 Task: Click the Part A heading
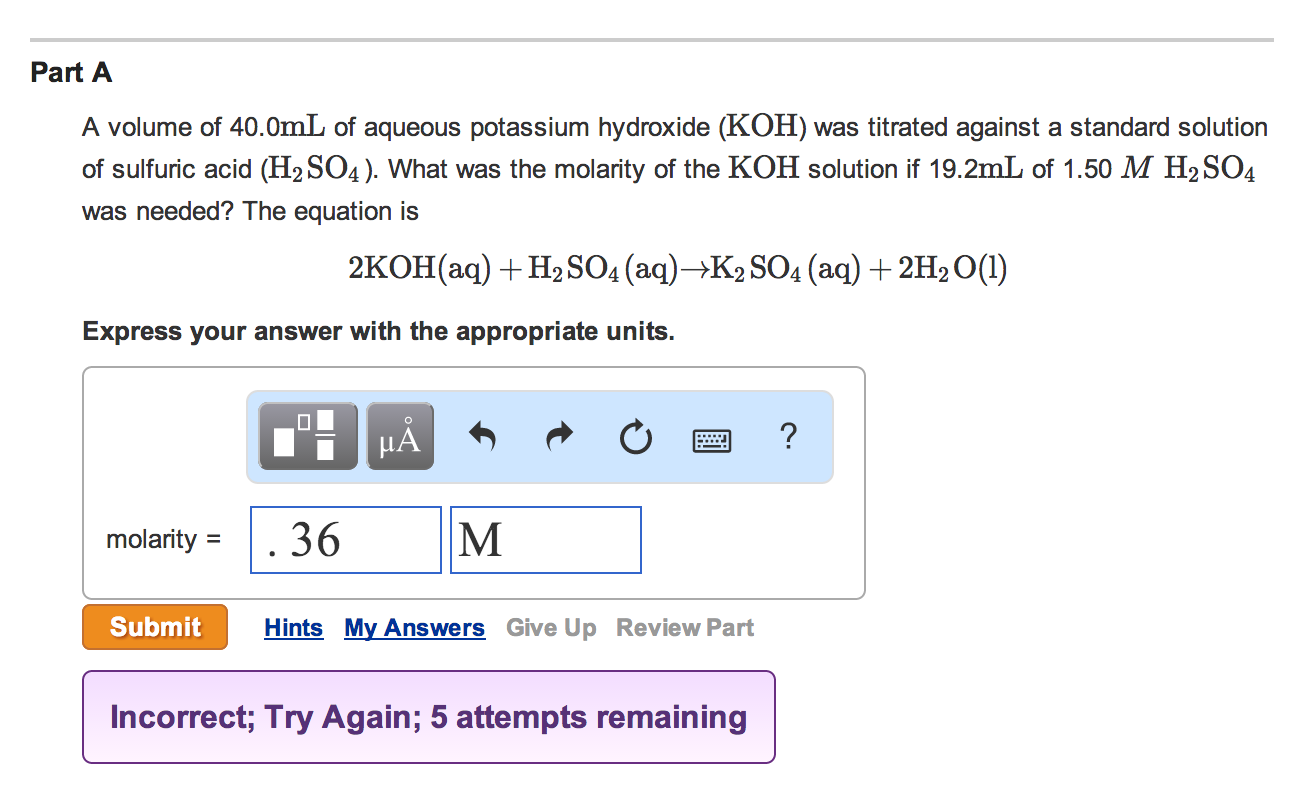point(71,73)
